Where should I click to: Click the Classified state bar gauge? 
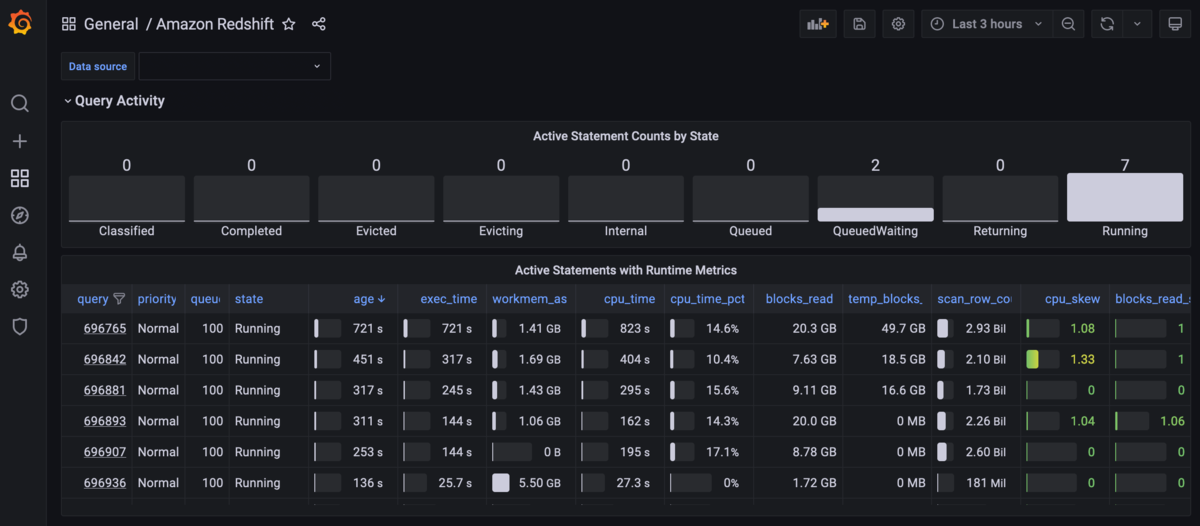pyautogui.click(x=127, y=199)
